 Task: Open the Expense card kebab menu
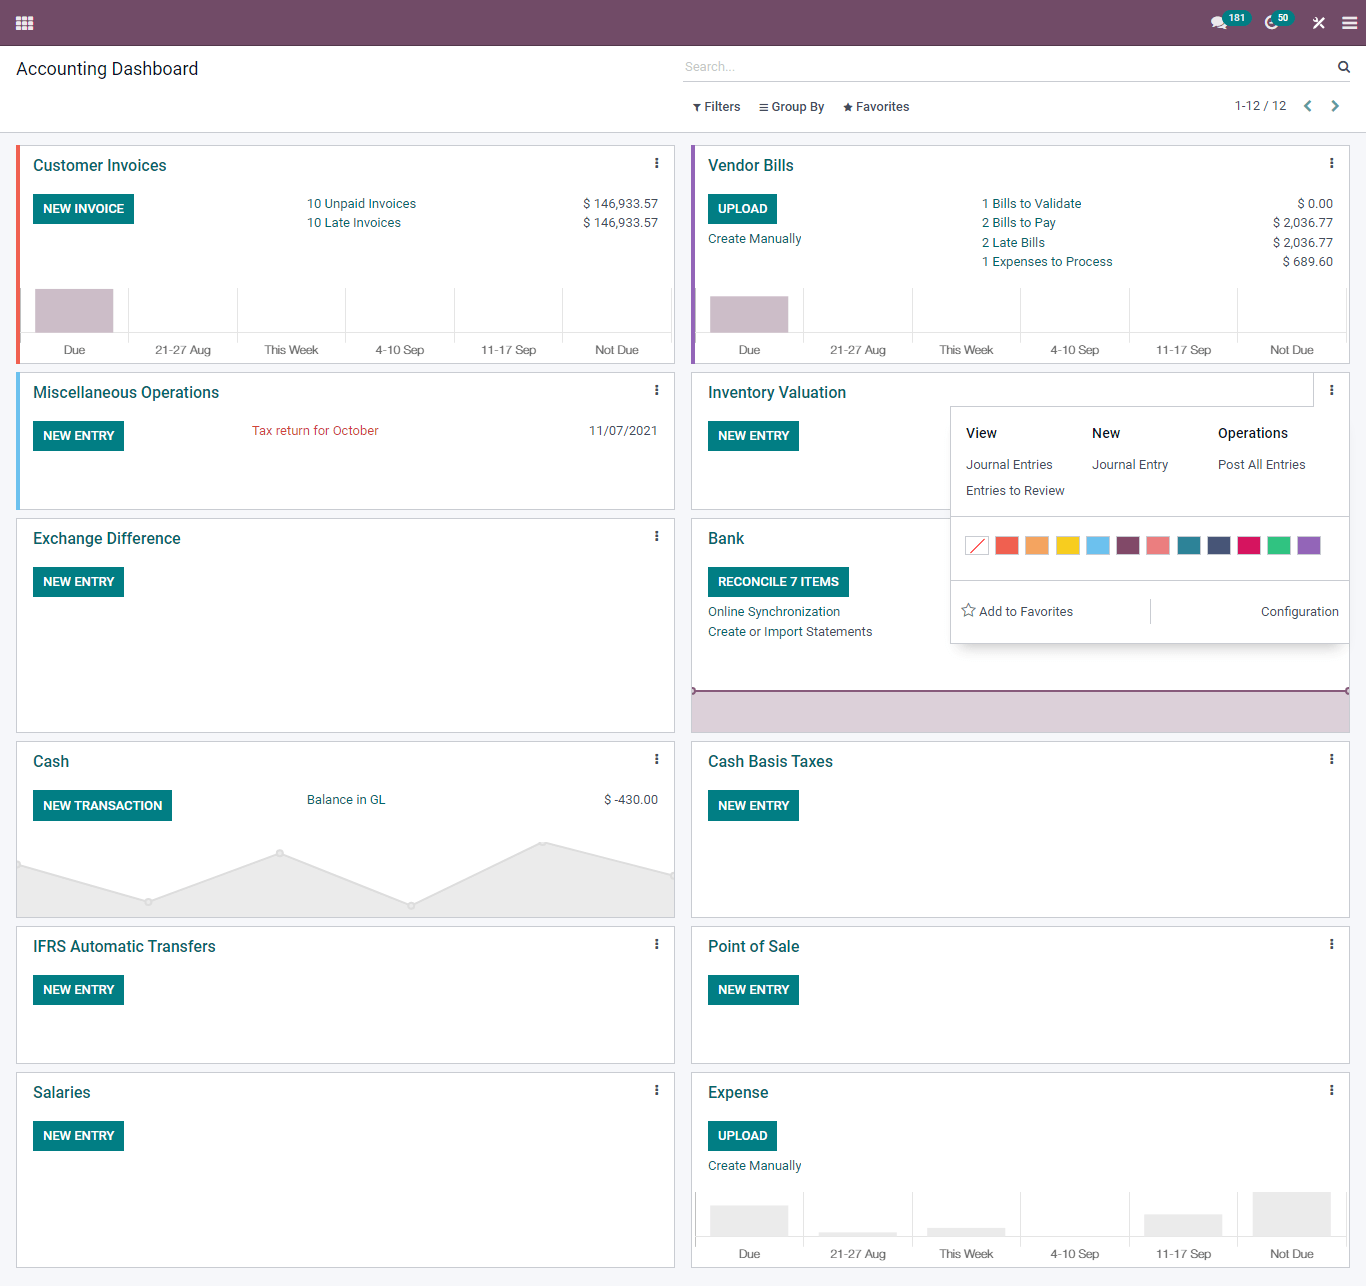[1331, 1090]
